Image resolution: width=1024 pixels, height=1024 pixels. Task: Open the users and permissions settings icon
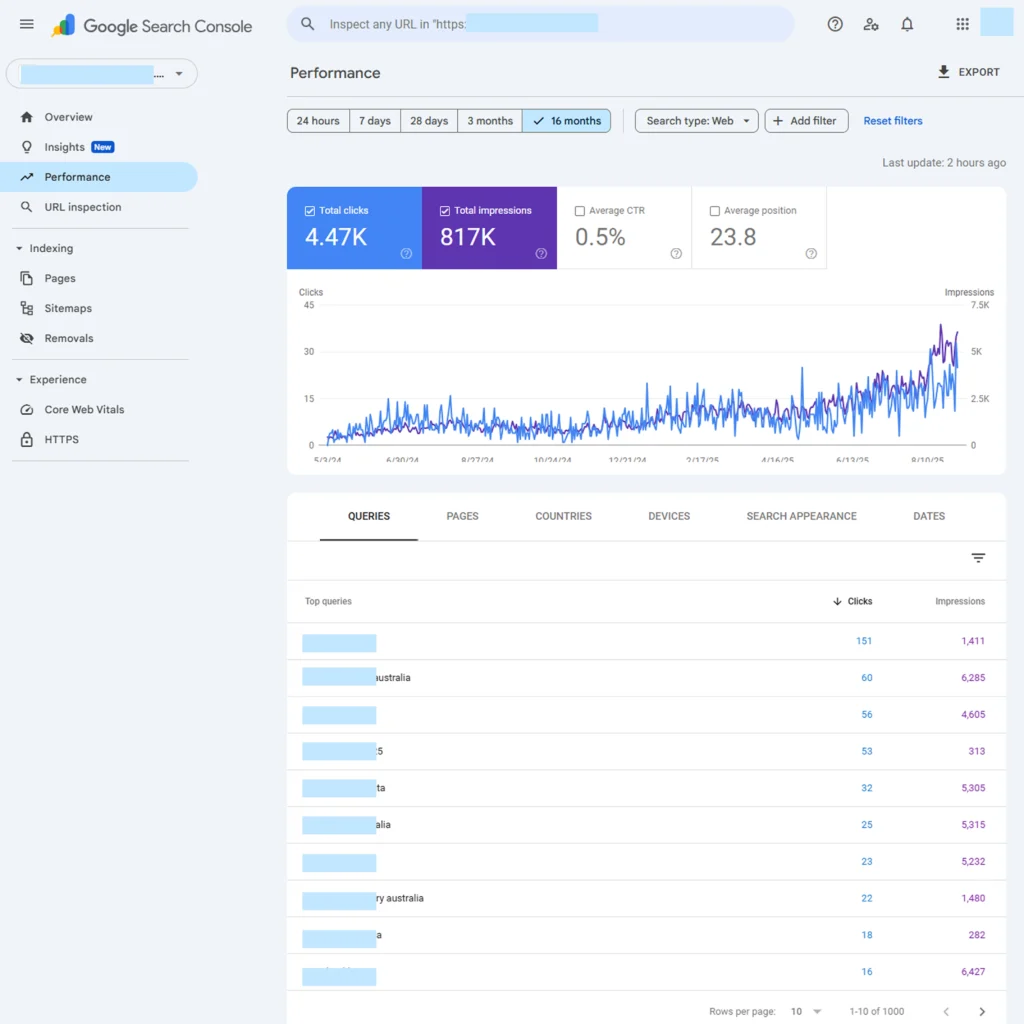pyautogui.click(x=871, y=25)
